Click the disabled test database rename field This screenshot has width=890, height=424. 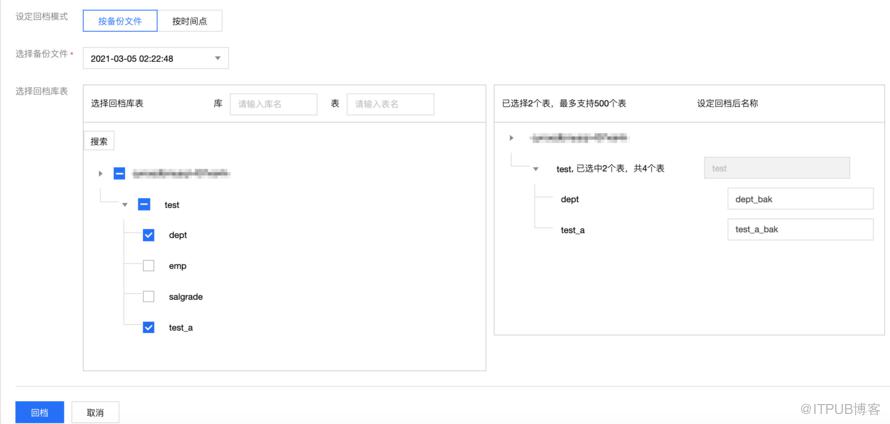(x=776, y=168)
